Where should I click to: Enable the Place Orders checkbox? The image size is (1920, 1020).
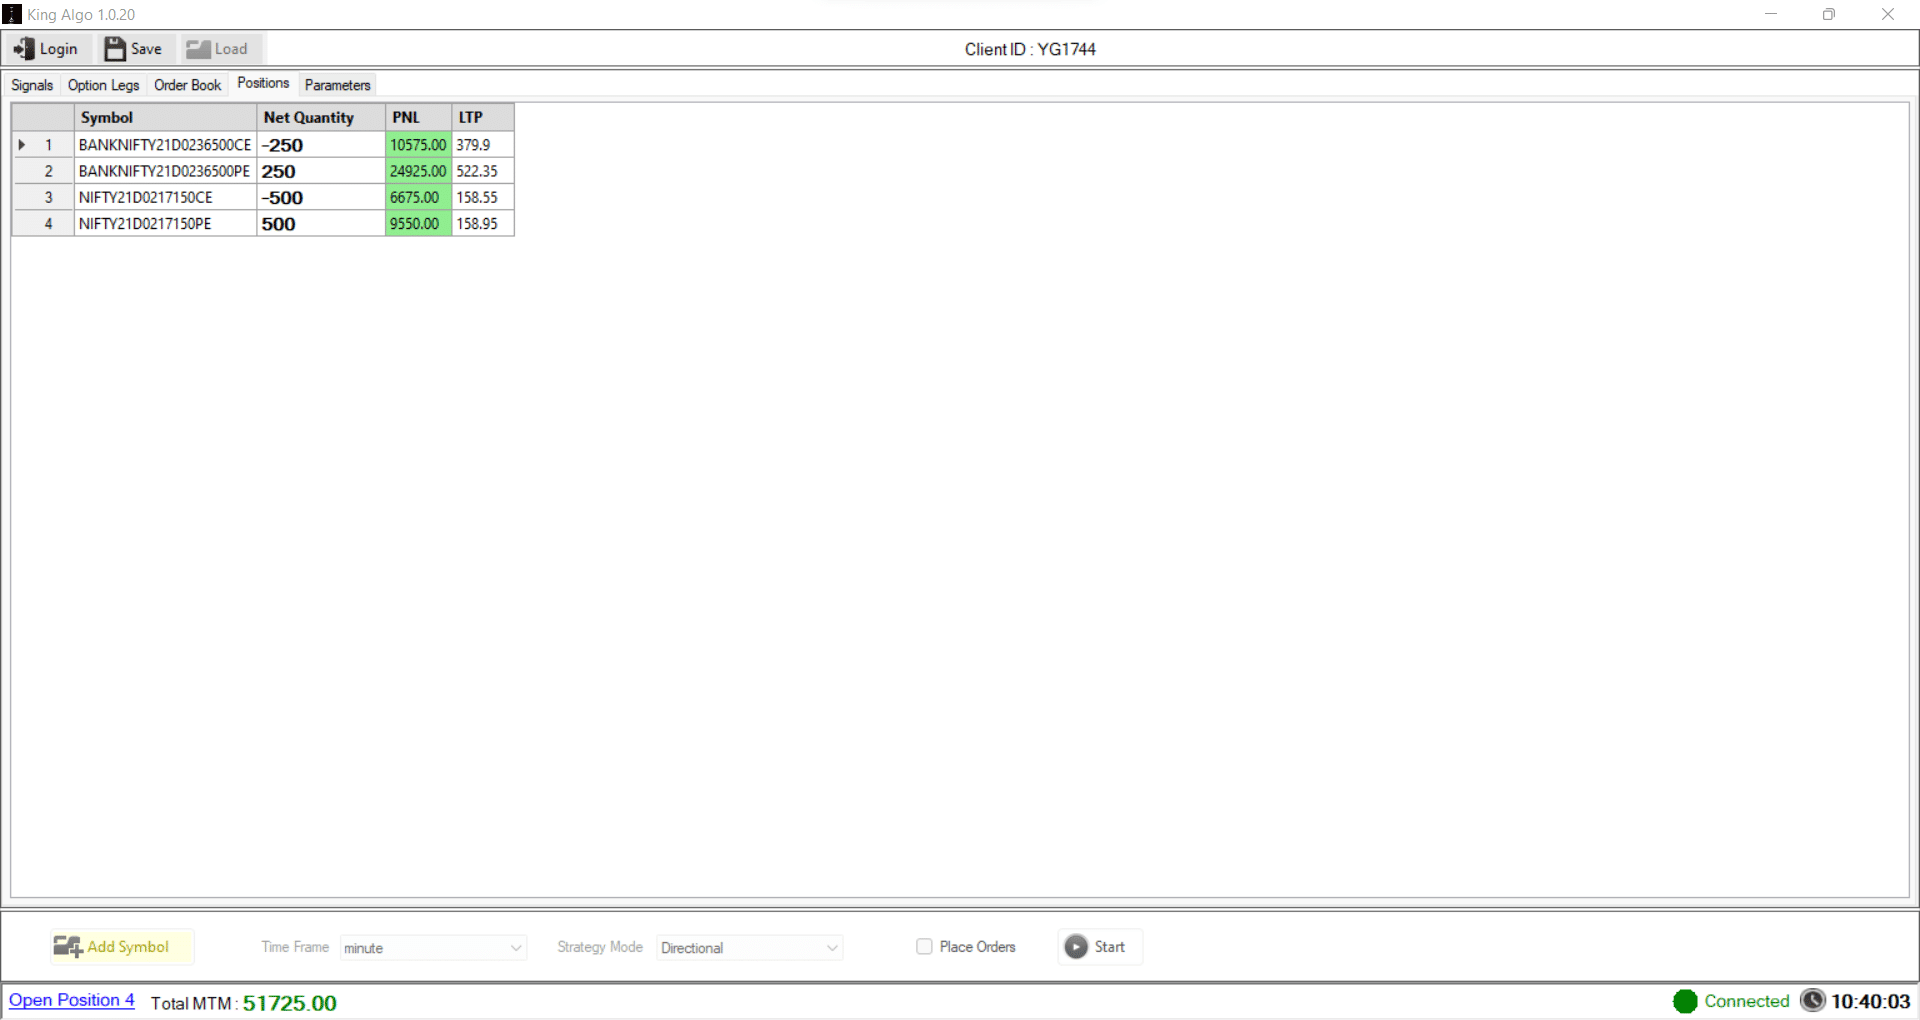(924, 946)
